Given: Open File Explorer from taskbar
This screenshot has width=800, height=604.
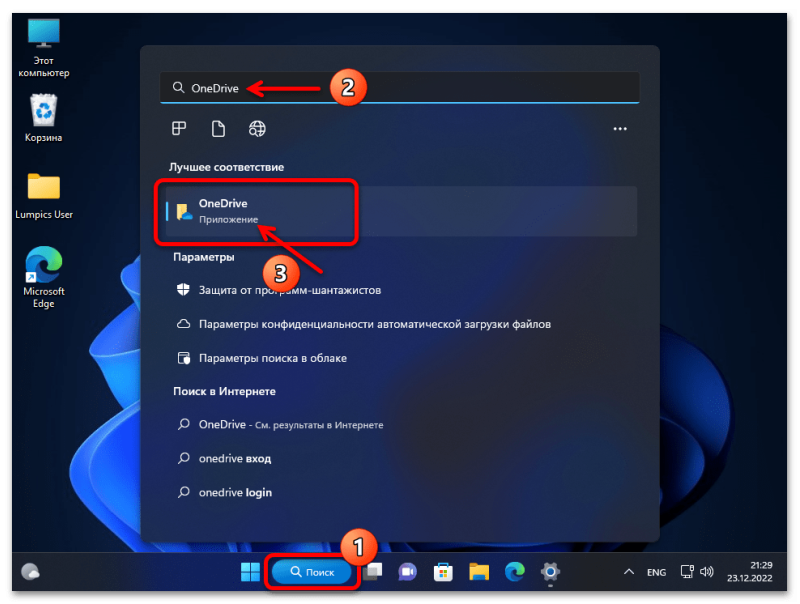Looking at the screenshot, I should pyautogui.click(x=479, y=572).
